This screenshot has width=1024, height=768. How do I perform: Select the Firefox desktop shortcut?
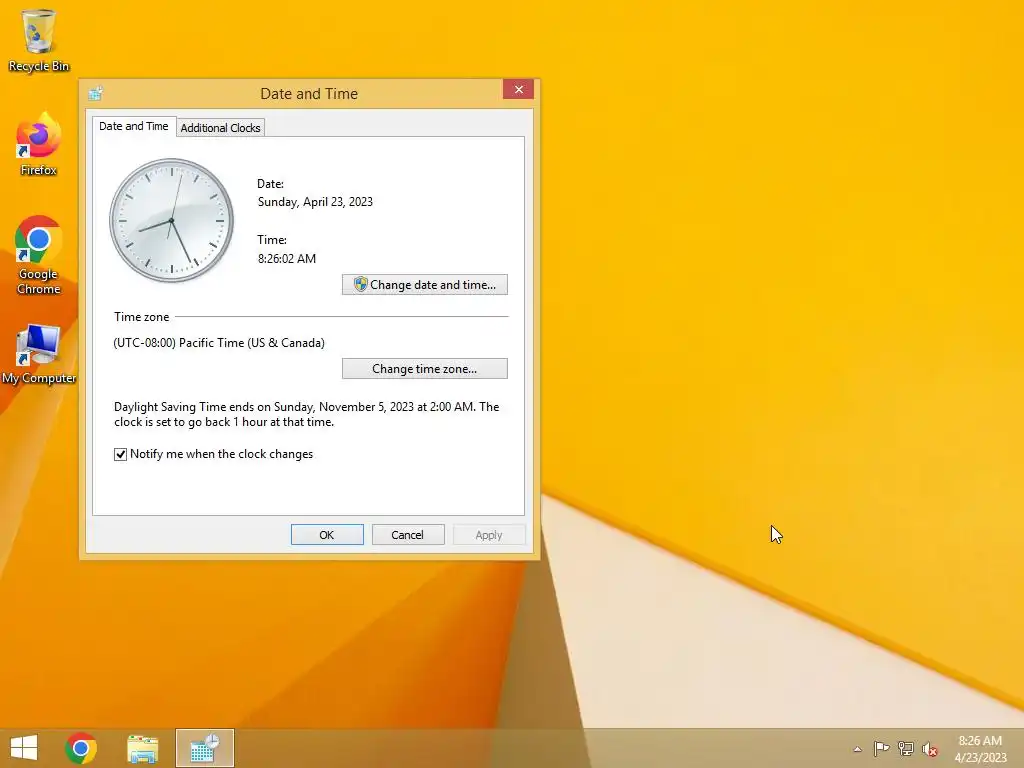pos(39,144)
